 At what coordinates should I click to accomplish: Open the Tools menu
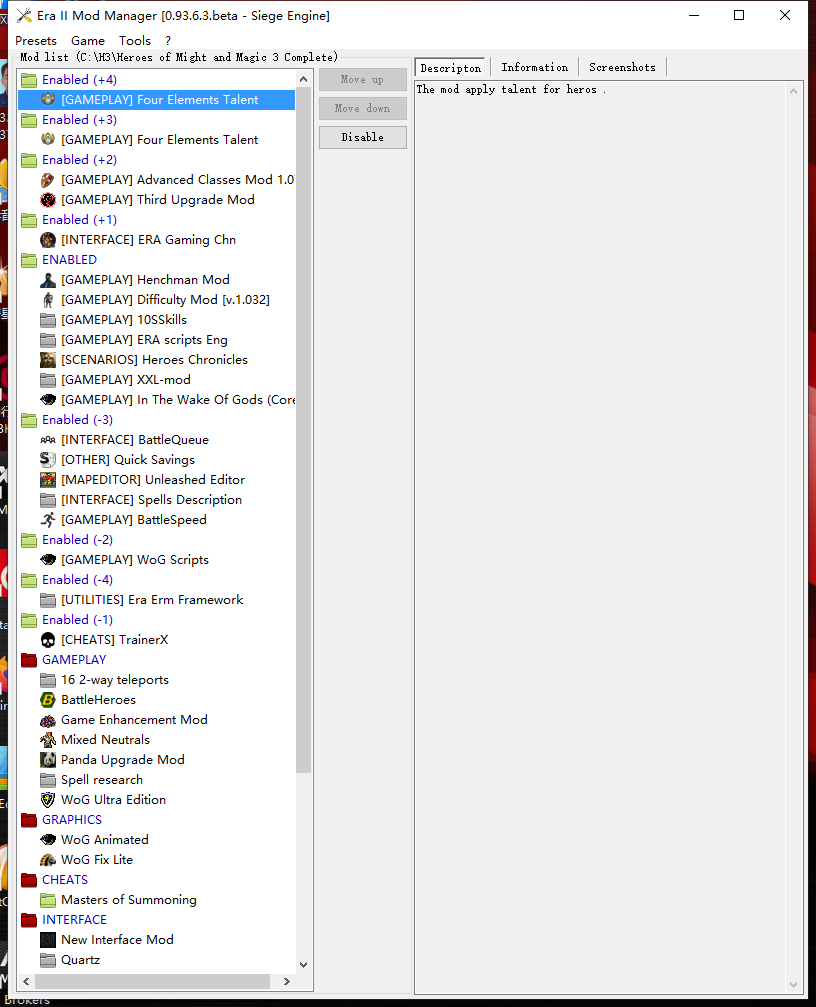tap(135, 40)
